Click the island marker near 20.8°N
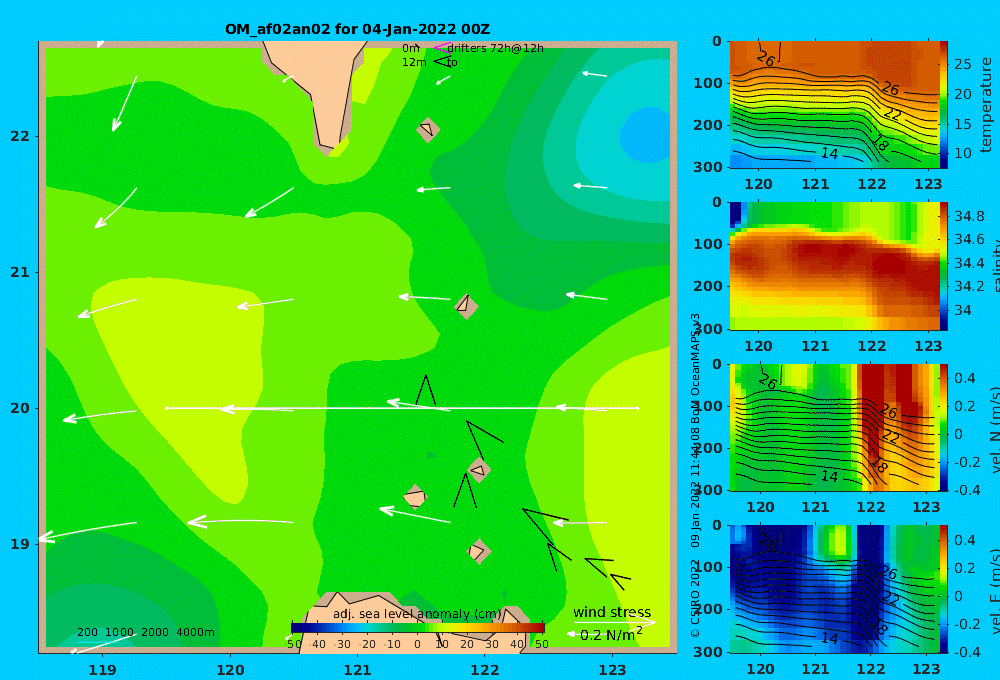The image size is (1000, 680). (x=466, y=306)
